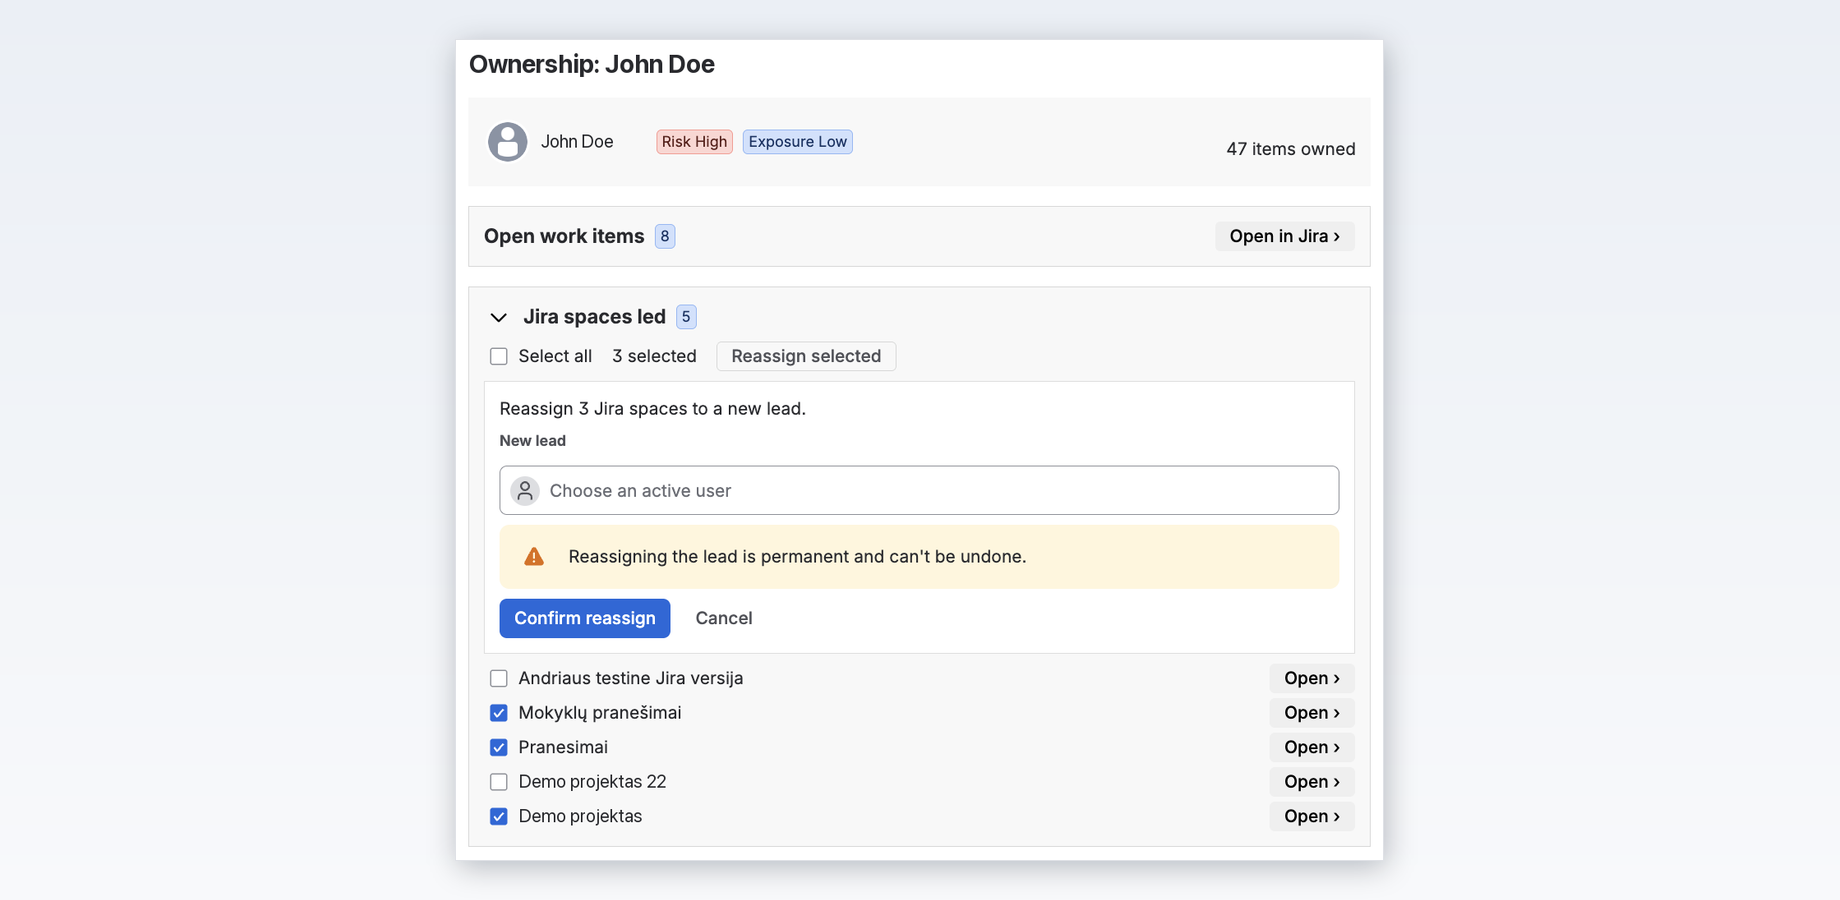Cancel the reassign action
Viewport: 1840px width, 900px height.
[x=724, y=618]
